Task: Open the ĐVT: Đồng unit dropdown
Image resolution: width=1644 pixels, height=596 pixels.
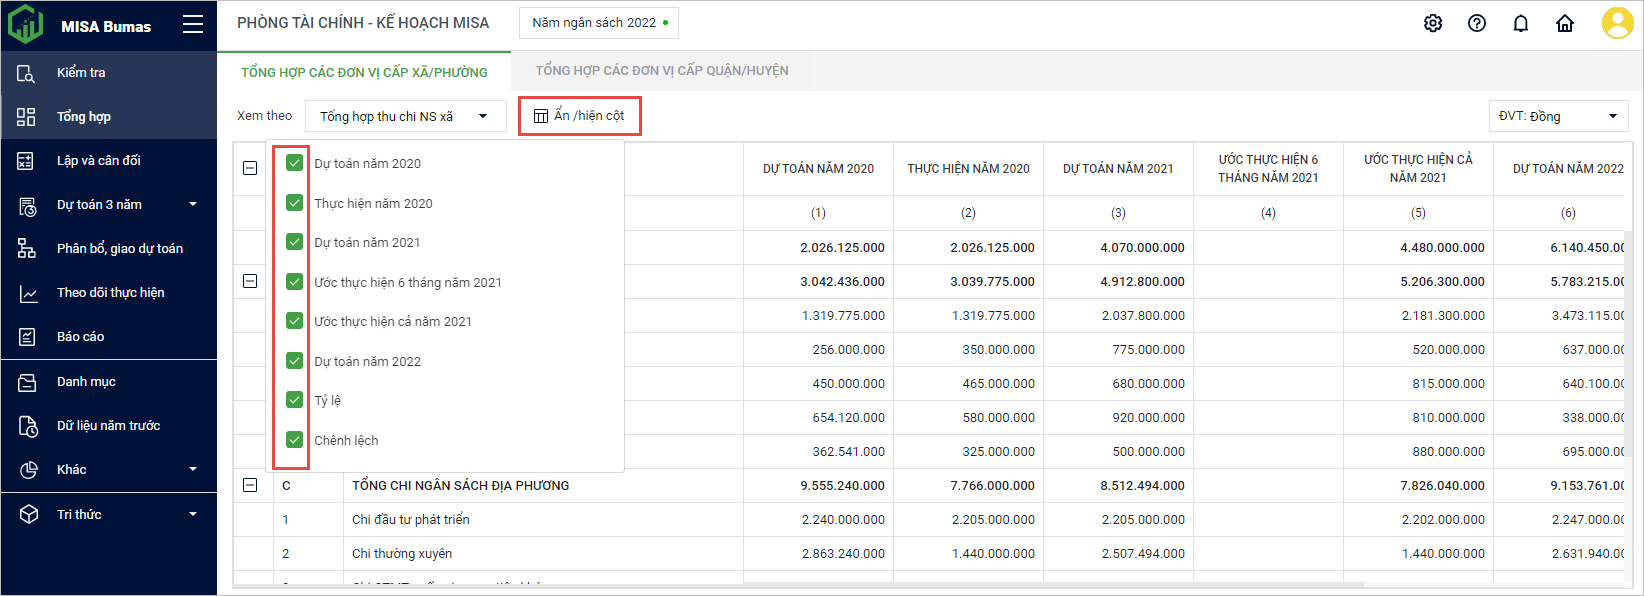Action: pyautogui.click(x=1557, y=117)
